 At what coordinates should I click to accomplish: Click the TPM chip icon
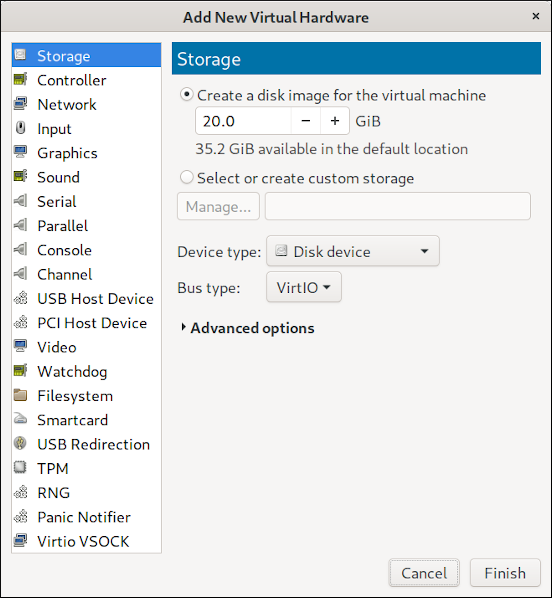click(20, 468)
